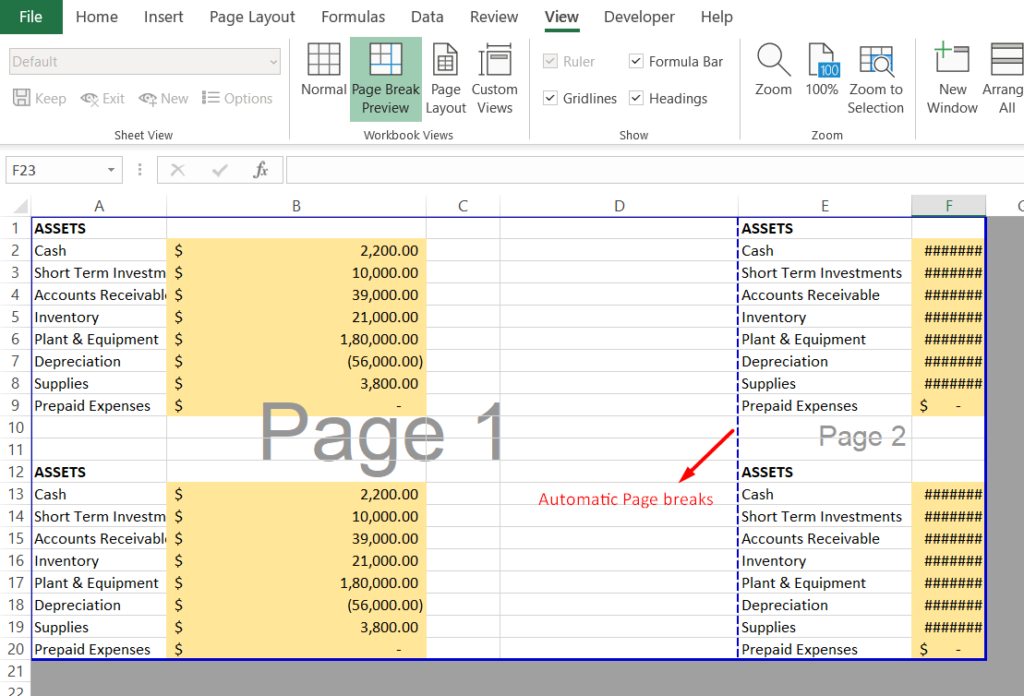Click cell E9 Prepaid Expenses
The width and height of the screenshot is (1024, 696).
[x=825, y=406]
